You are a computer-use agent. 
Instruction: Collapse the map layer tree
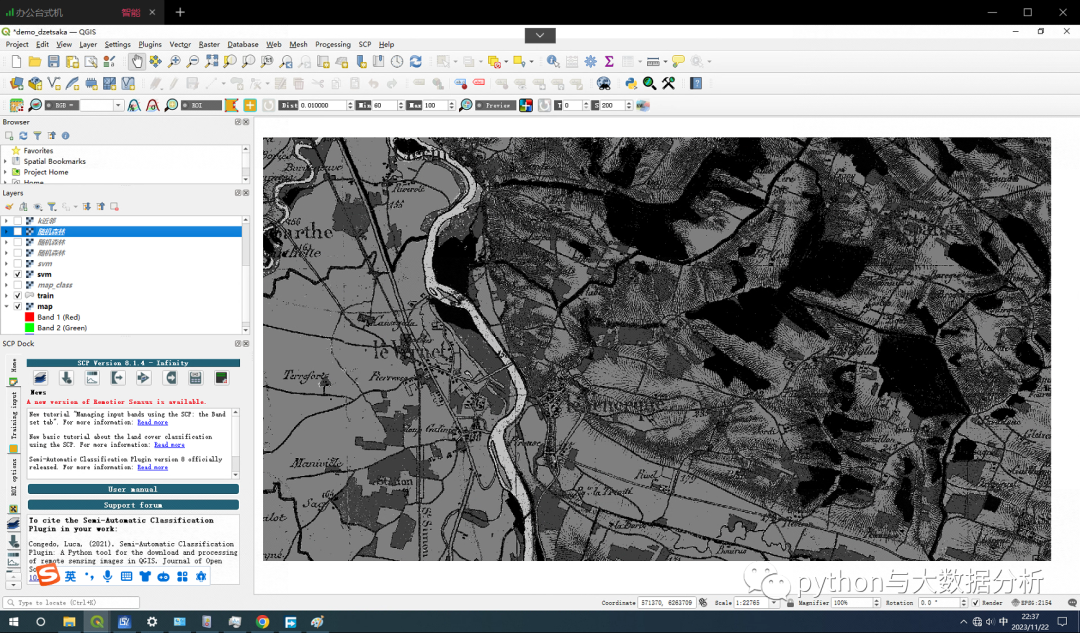[6, 307]
